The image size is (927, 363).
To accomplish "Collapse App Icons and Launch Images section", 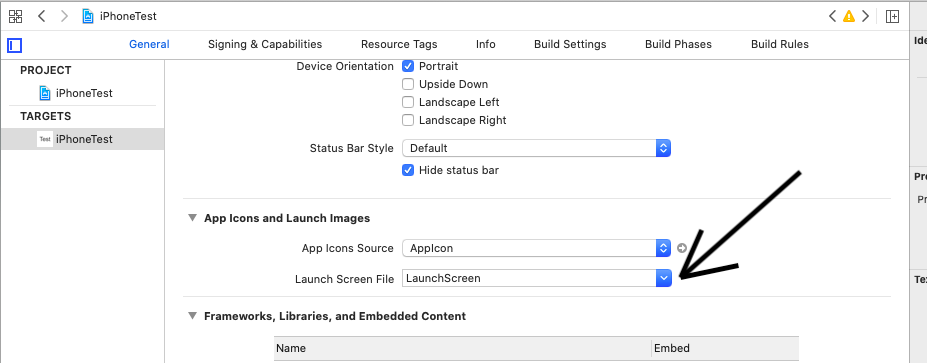I will point(192,218).
